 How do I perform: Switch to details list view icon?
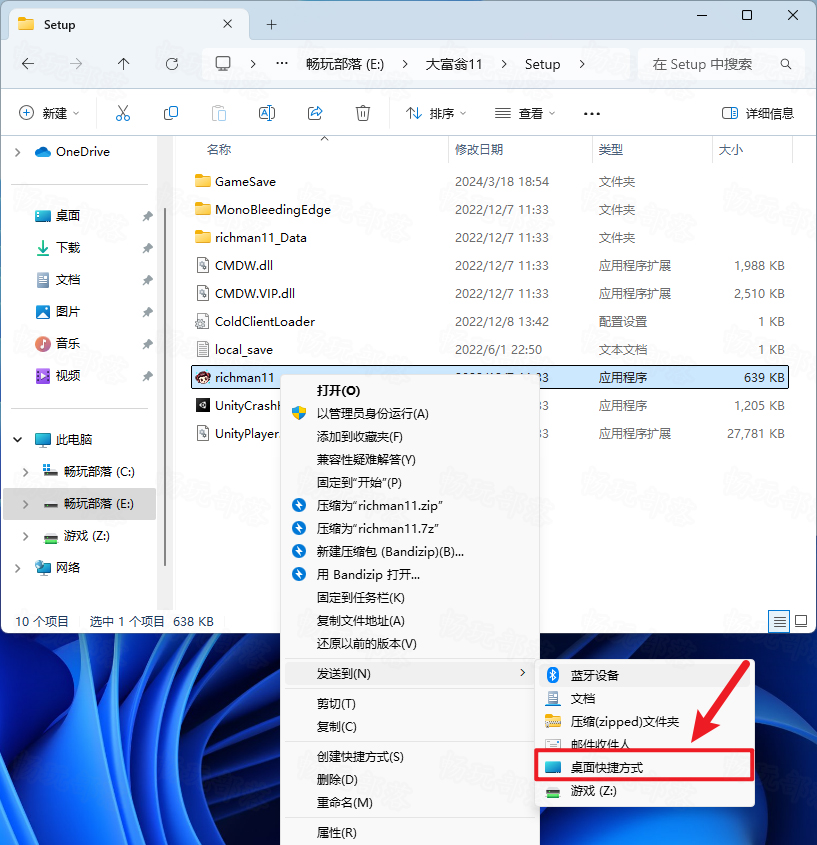(x=779, y=621)
